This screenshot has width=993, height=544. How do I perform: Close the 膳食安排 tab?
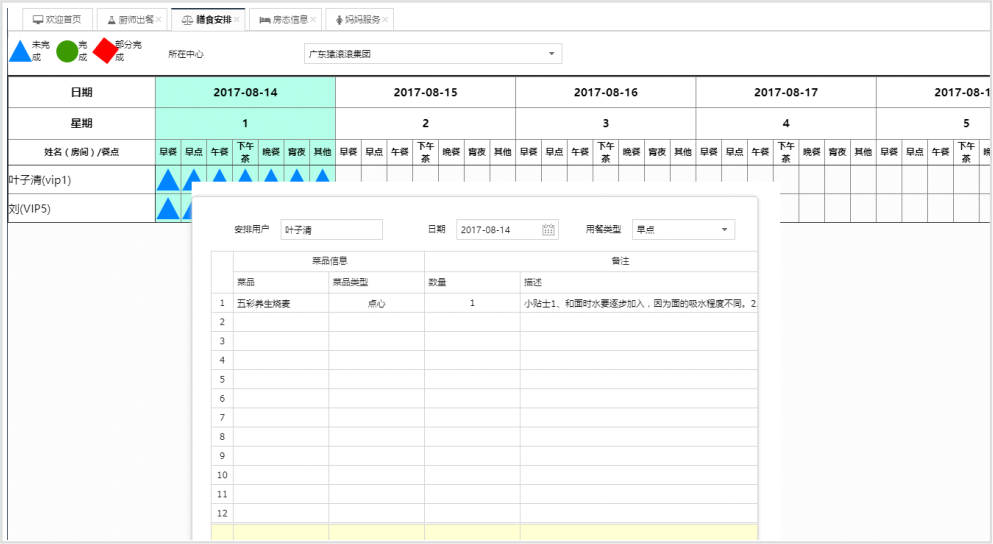tap(237, 19)
